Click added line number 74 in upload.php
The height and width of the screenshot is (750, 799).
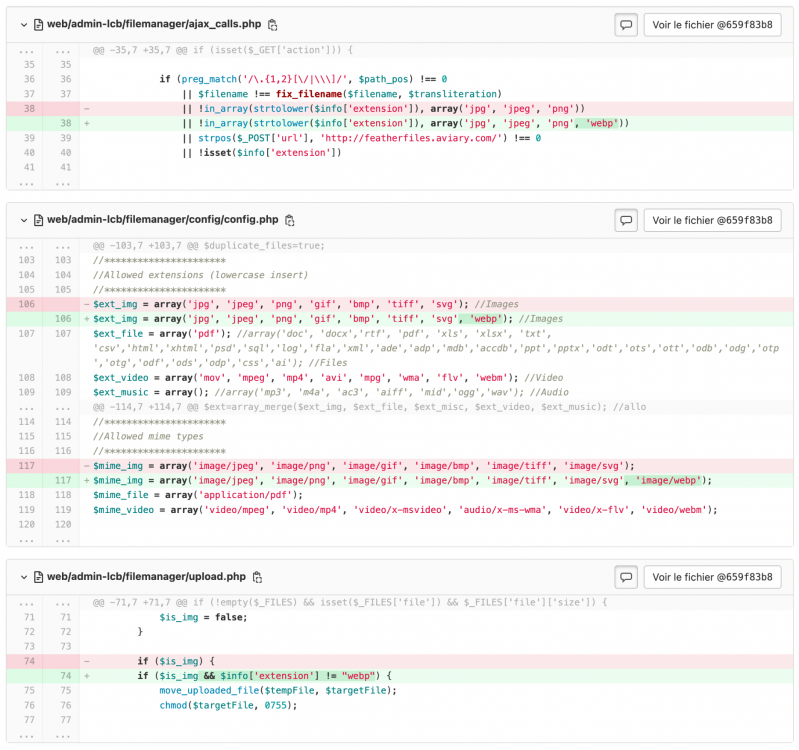(x=64, y=676)
